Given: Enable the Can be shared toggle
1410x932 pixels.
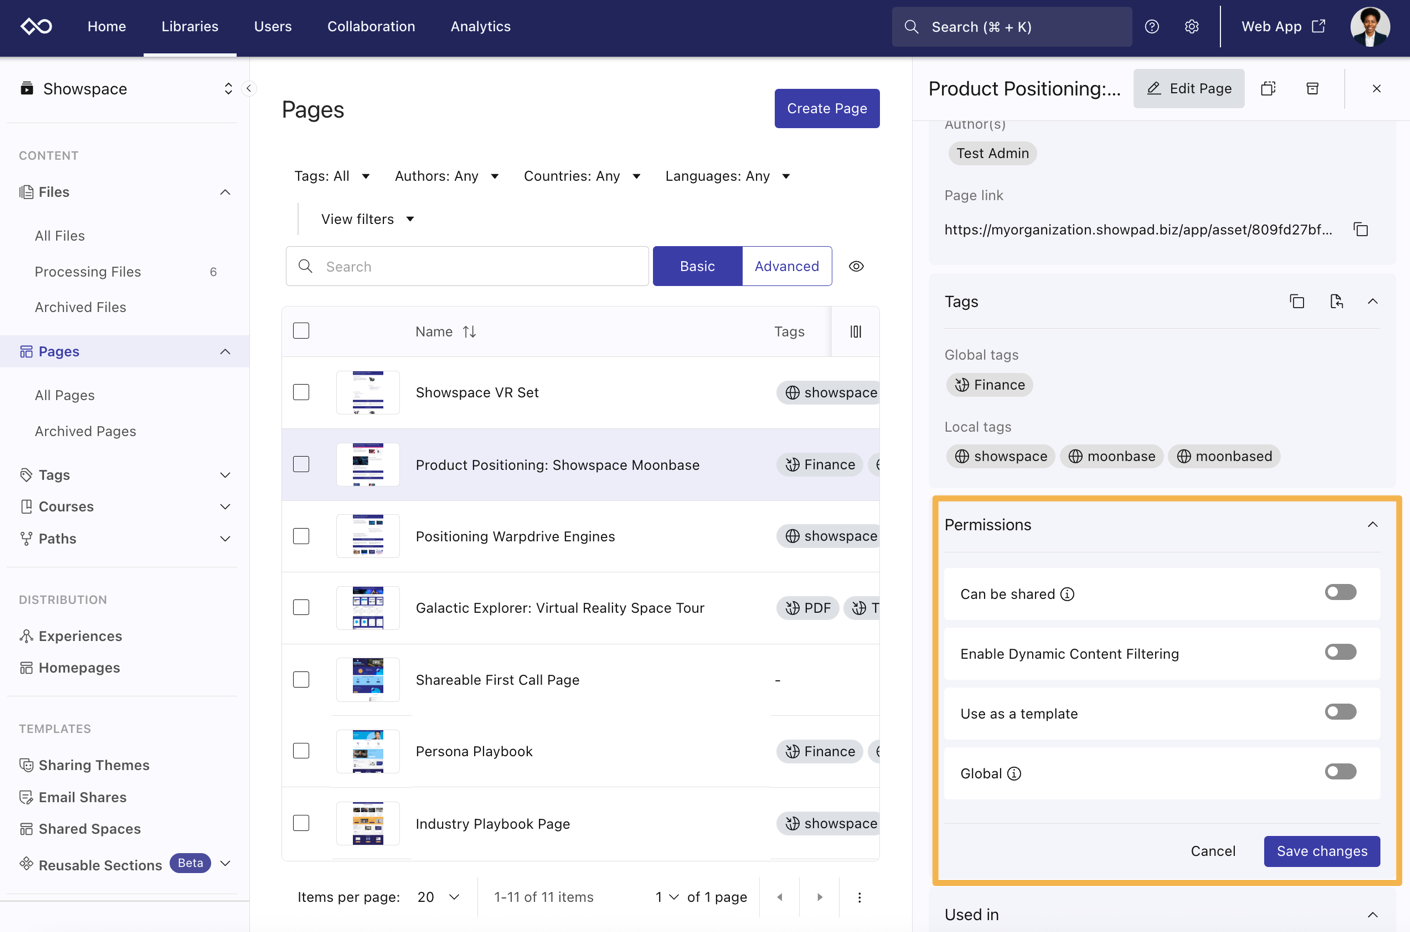Looking at the screenshot, I should point(1340,593).
